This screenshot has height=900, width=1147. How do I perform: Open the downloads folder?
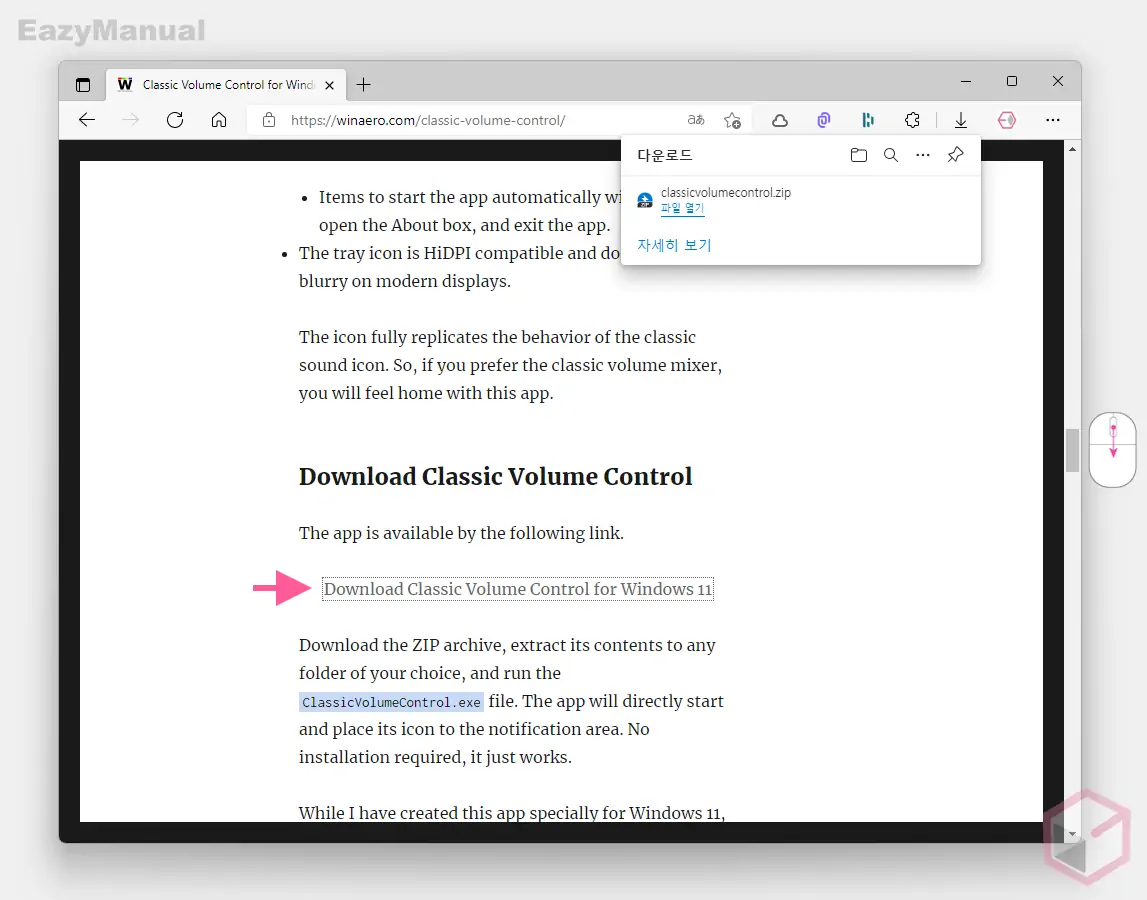[x=859, y=155]
